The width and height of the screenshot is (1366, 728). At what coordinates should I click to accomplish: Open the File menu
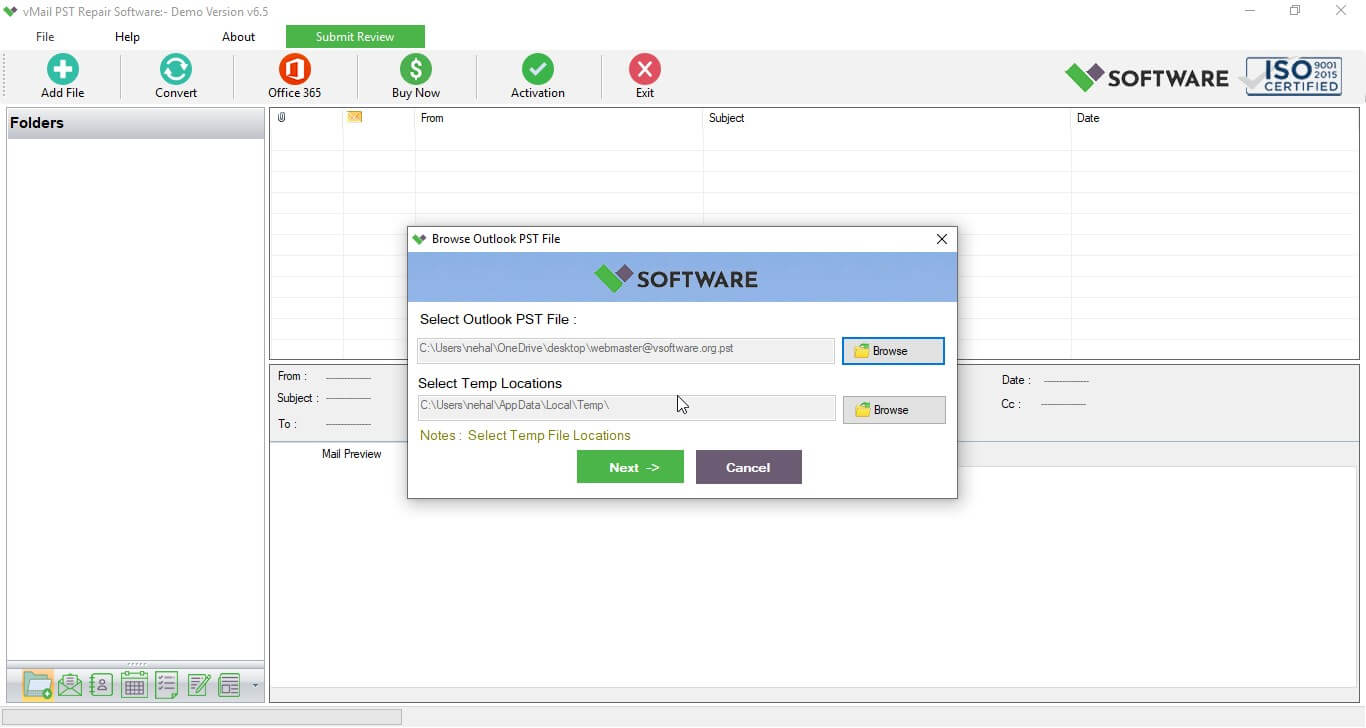coord(45,37)
